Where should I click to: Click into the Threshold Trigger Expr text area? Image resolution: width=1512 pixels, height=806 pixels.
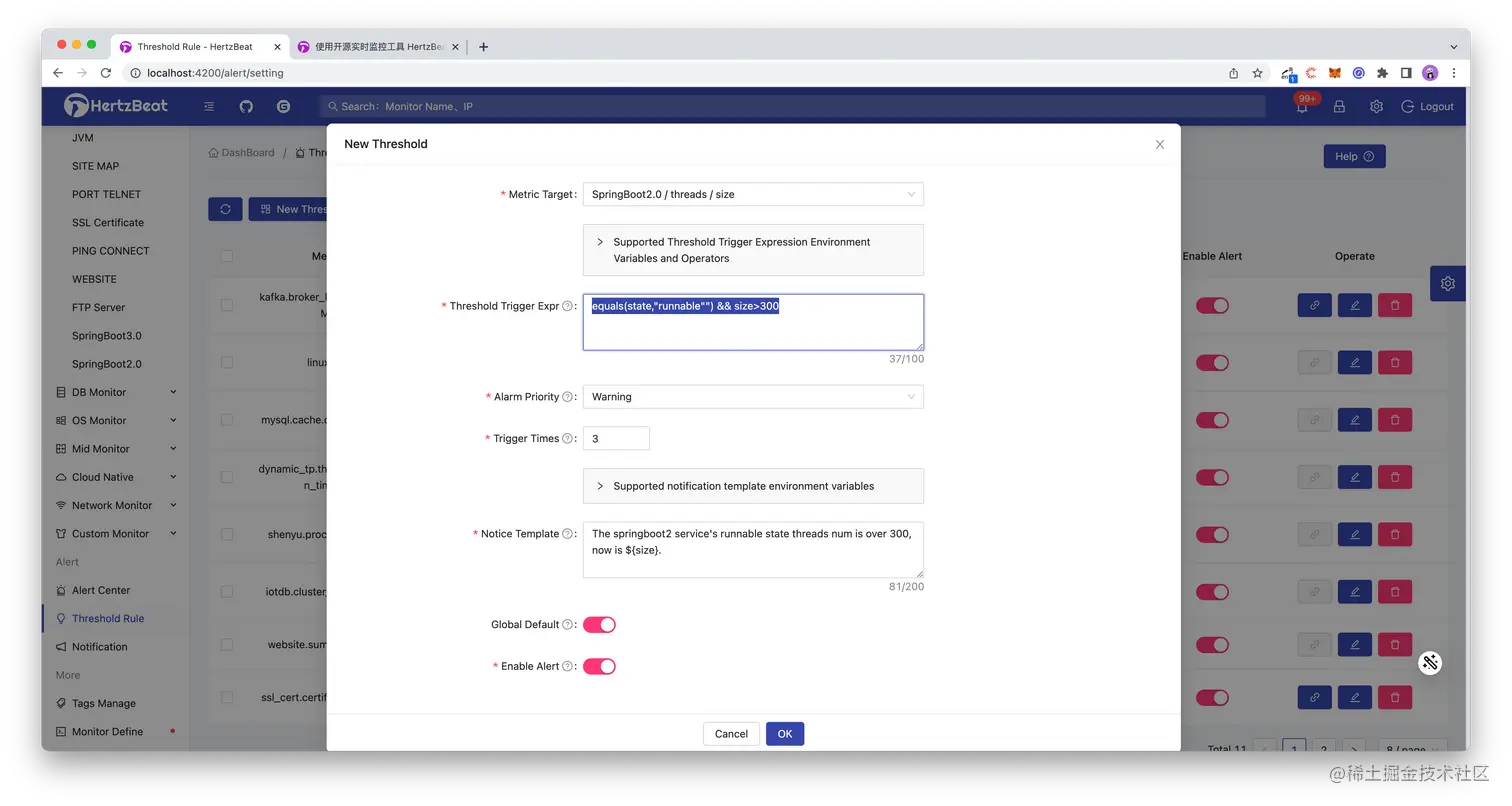(x=753, y=322)
